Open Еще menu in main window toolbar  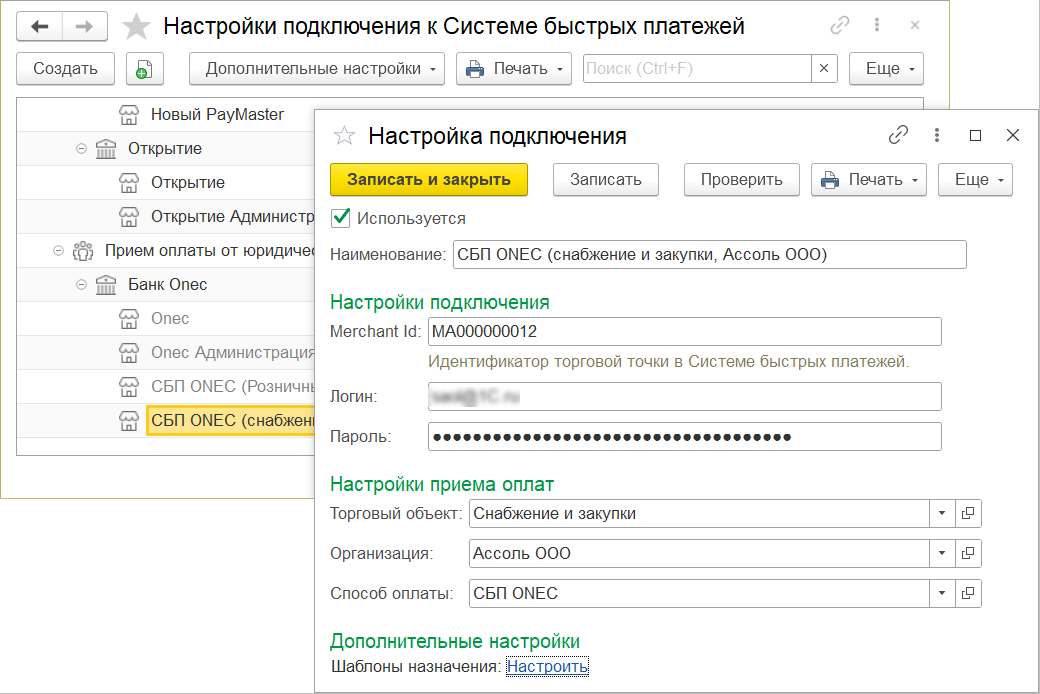886,69
